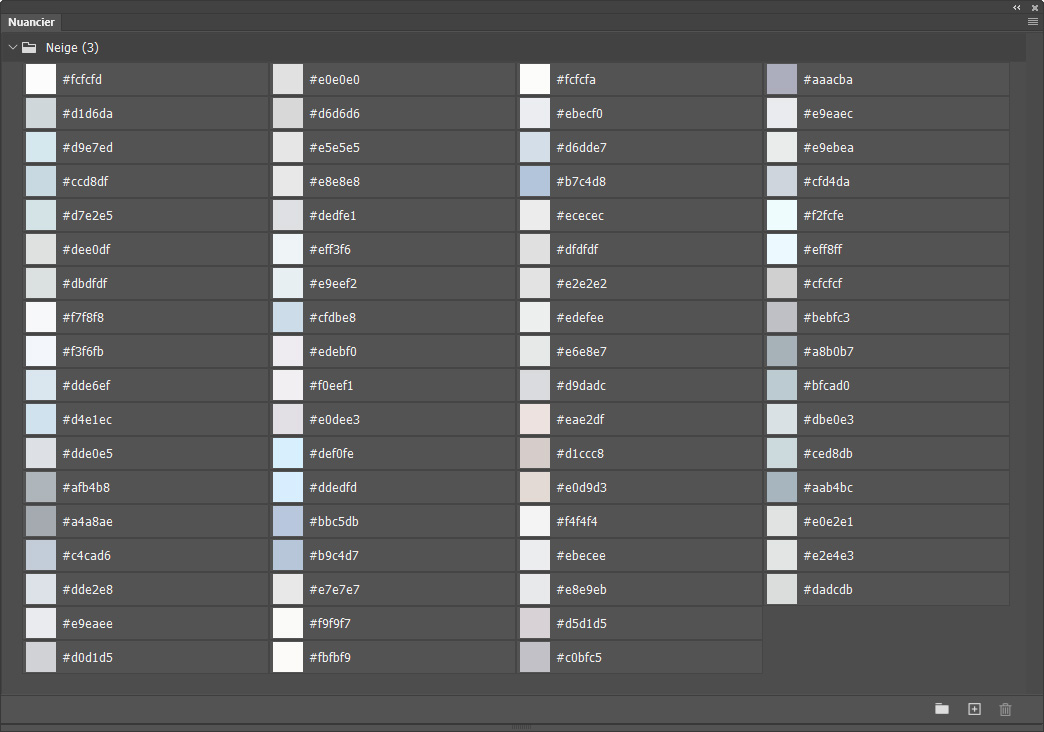Viewport: 1044px width, 732px height.
Task: Select swatch labeled #def0fe
Action: click(x=288, y=454)
